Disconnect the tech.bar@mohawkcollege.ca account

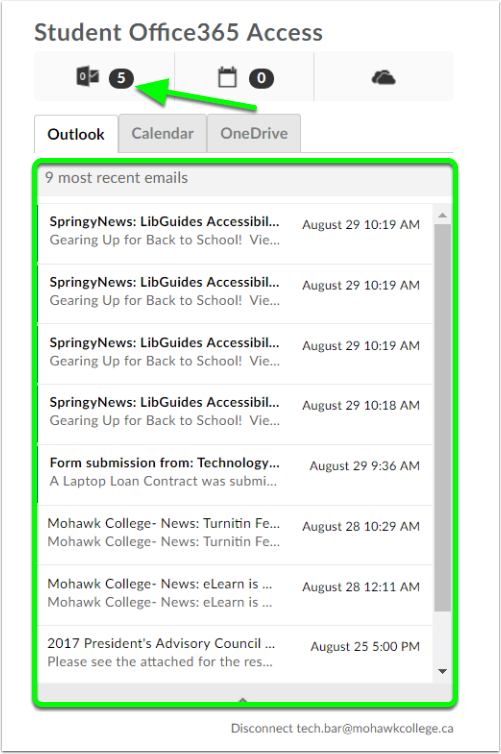click(342, 728)
